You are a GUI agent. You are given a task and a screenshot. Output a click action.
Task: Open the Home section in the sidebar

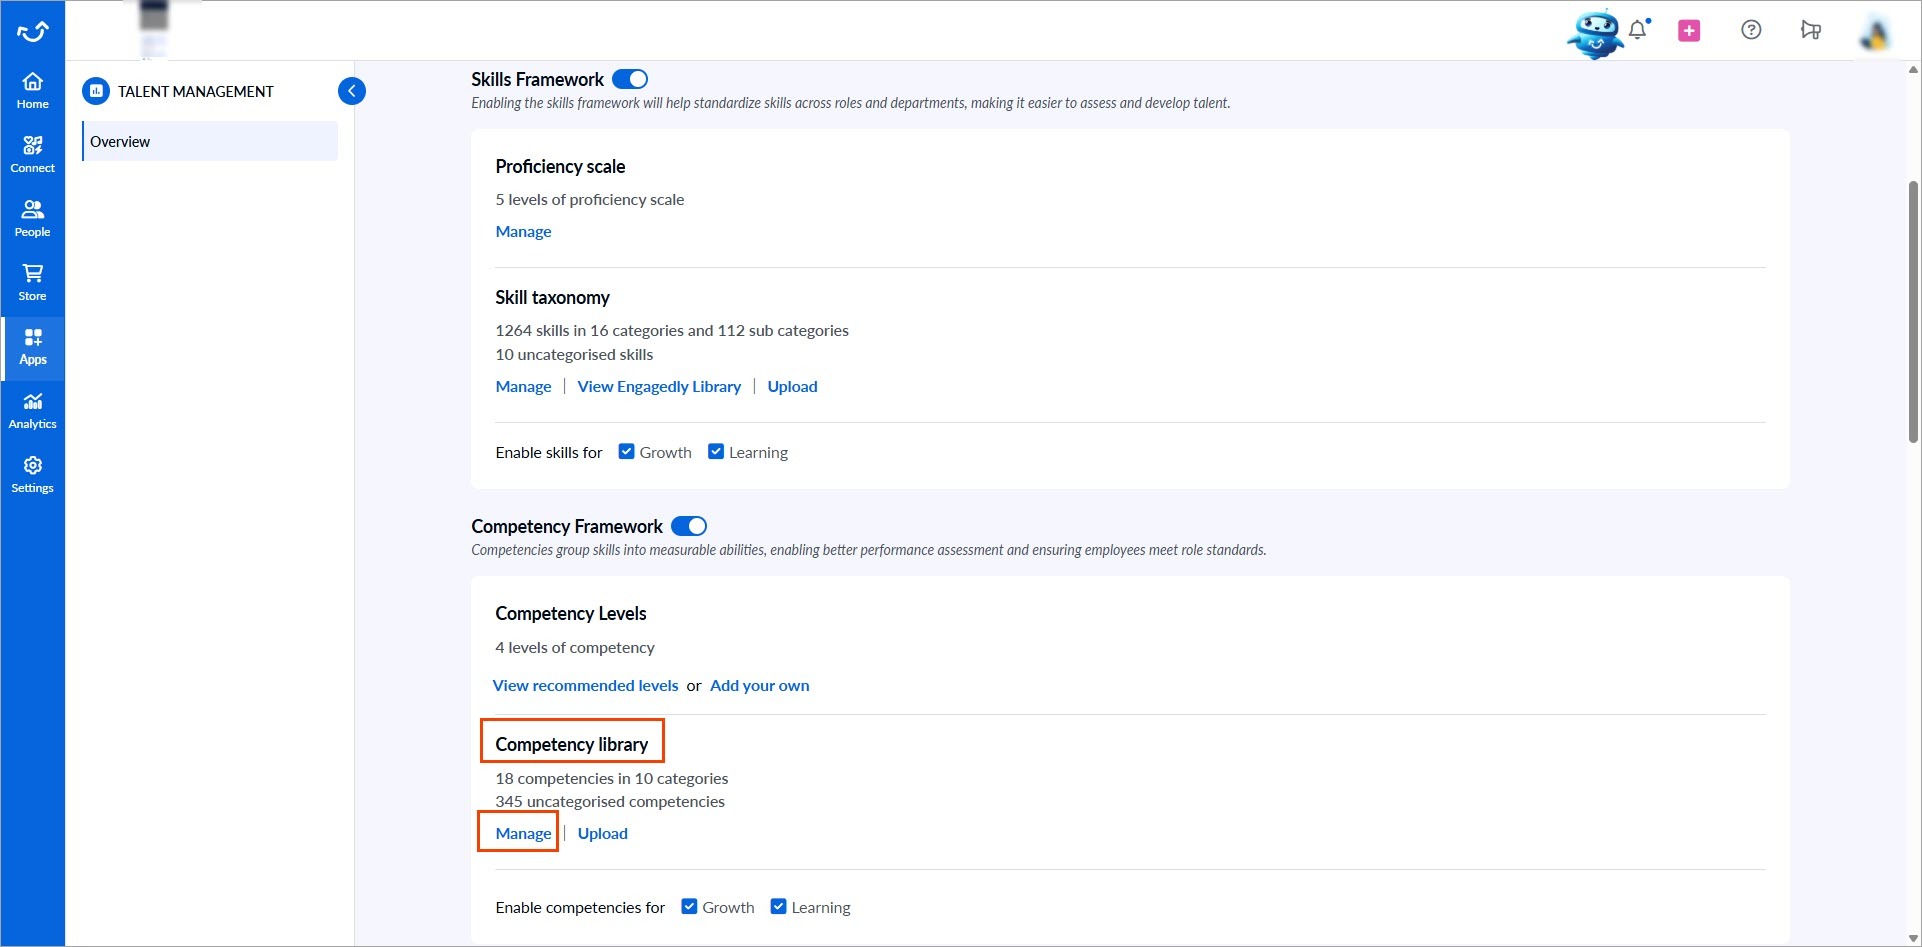(x=32, y=90)
